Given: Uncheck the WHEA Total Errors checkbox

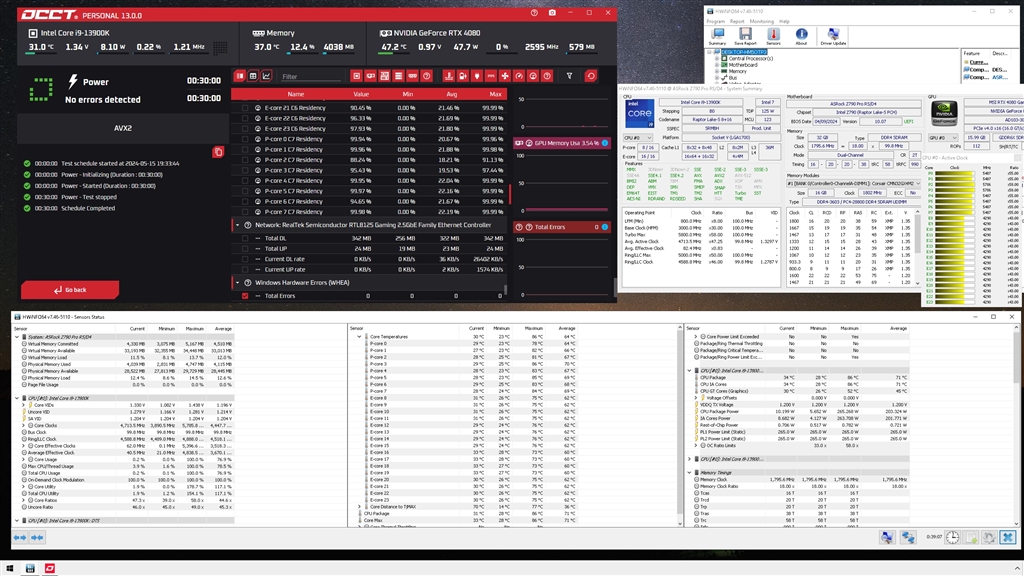Looking at the screenshot, I should tap(246, 296).
